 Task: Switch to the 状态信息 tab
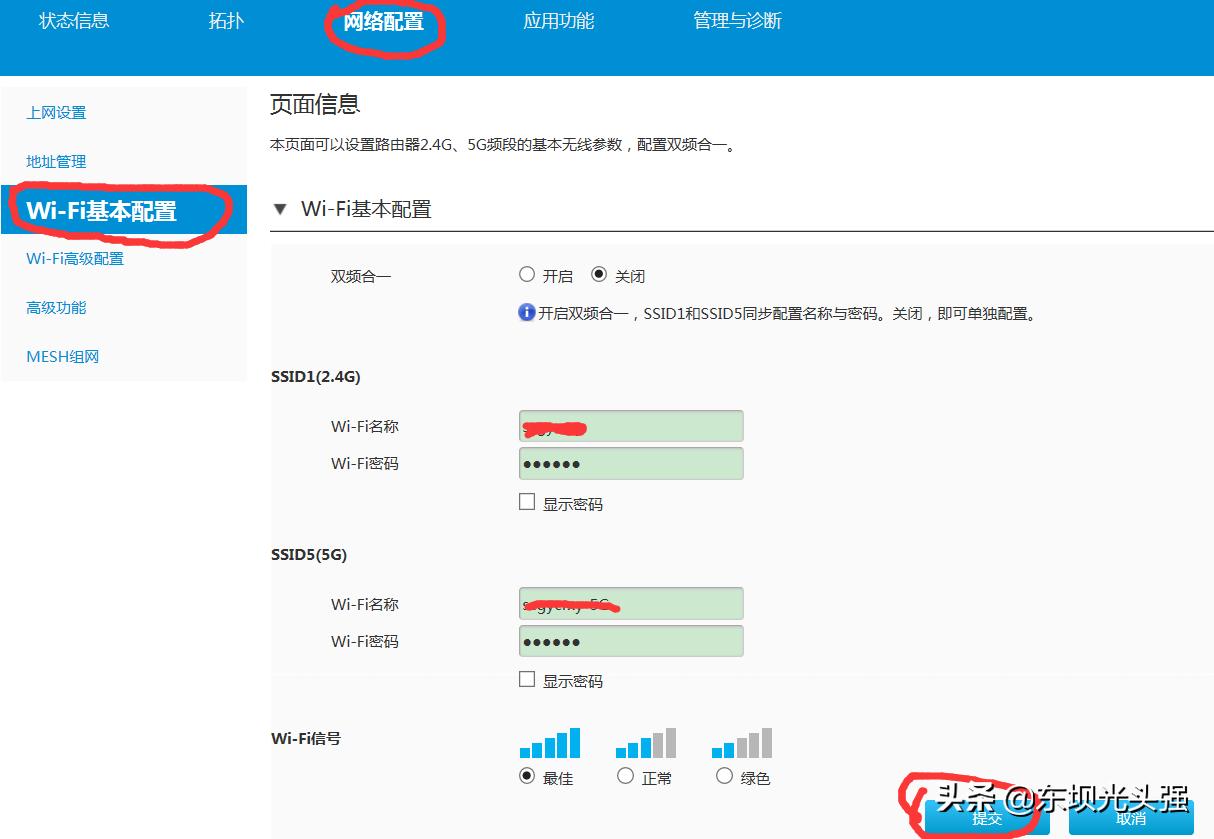point(73,20)
